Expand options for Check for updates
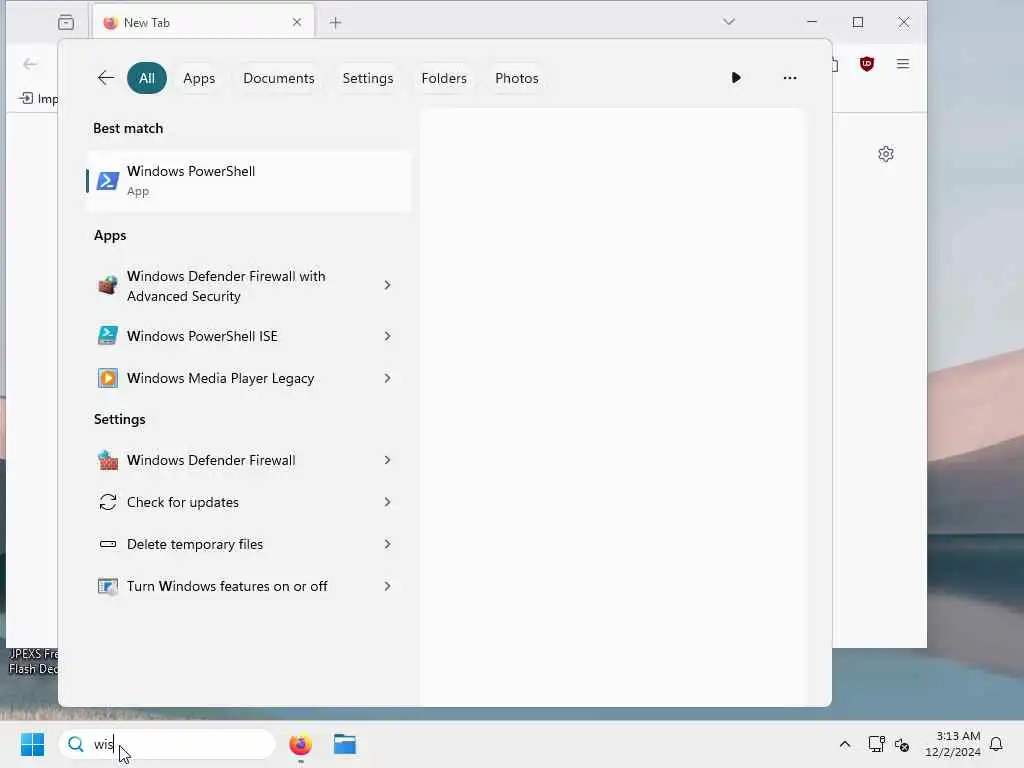The image size is (1024, 768). pos(387,502)
